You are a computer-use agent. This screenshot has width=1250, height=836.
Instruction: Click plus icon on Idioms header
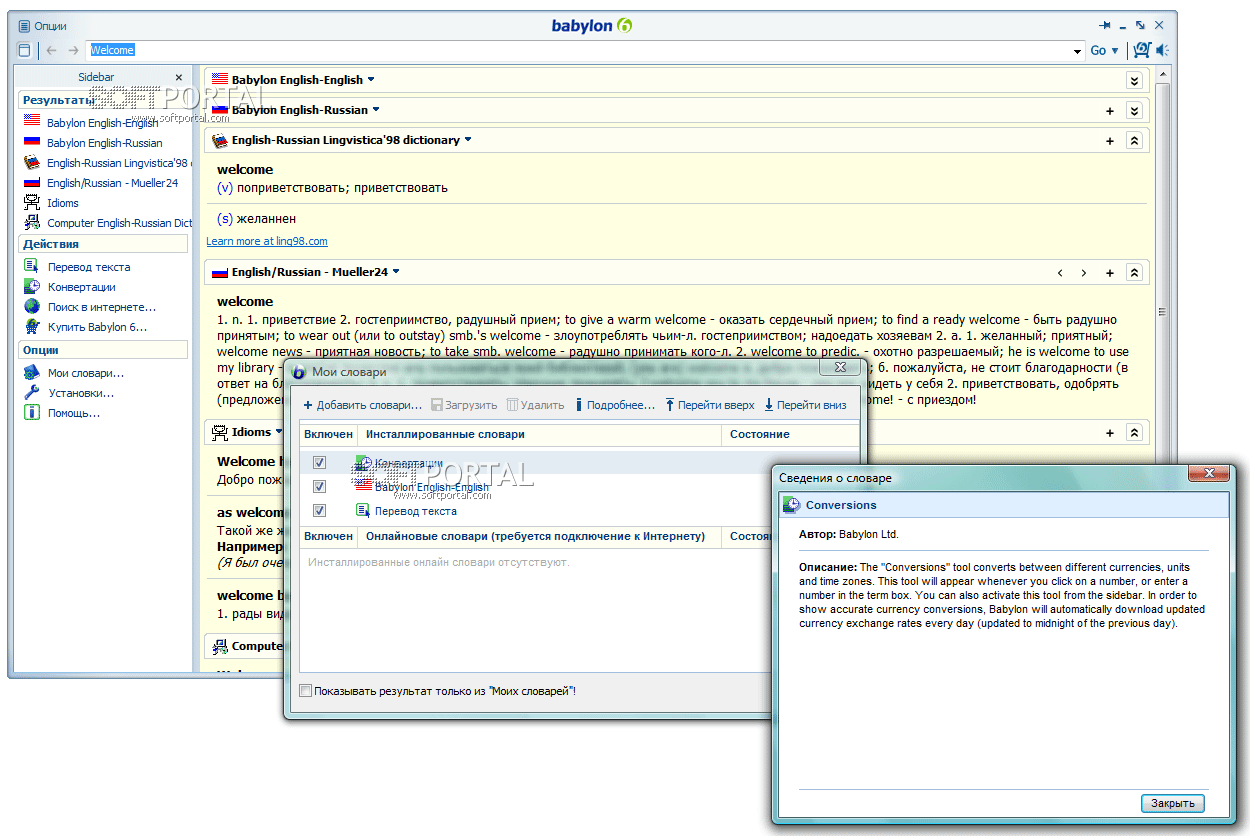[x=1110, y=433]
